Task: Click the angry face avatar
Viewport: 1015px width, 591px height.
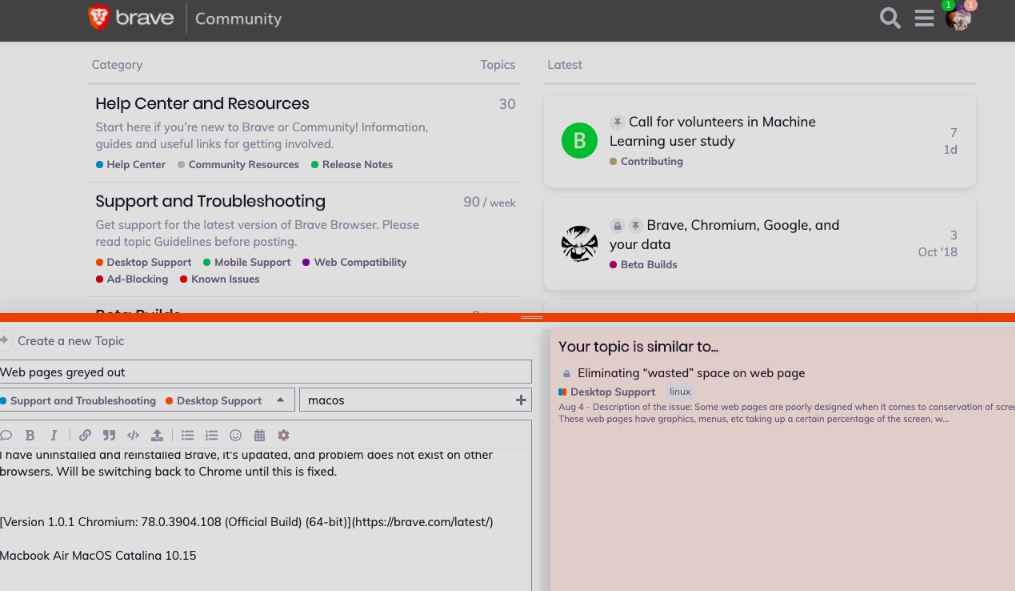Action: (x=579, y=243)
